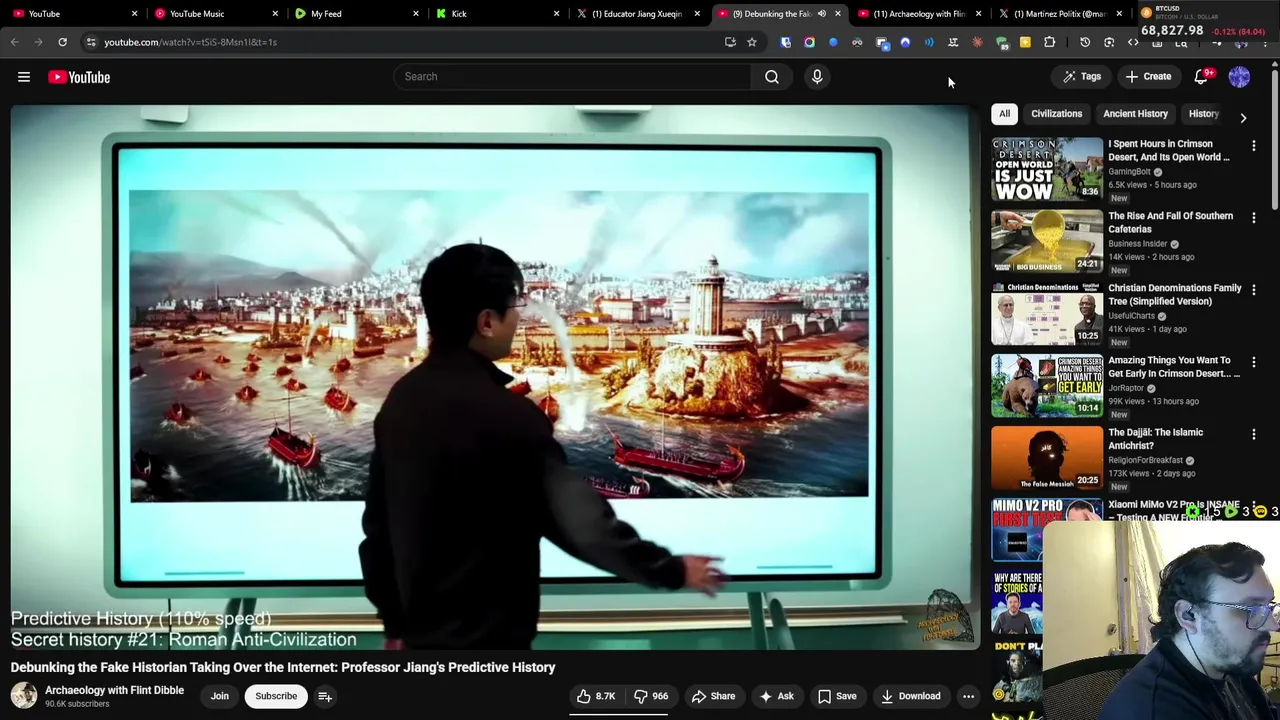
Task: Open Archaeology with Flint Dibble channel name
Action: click(x=114, y=690)
